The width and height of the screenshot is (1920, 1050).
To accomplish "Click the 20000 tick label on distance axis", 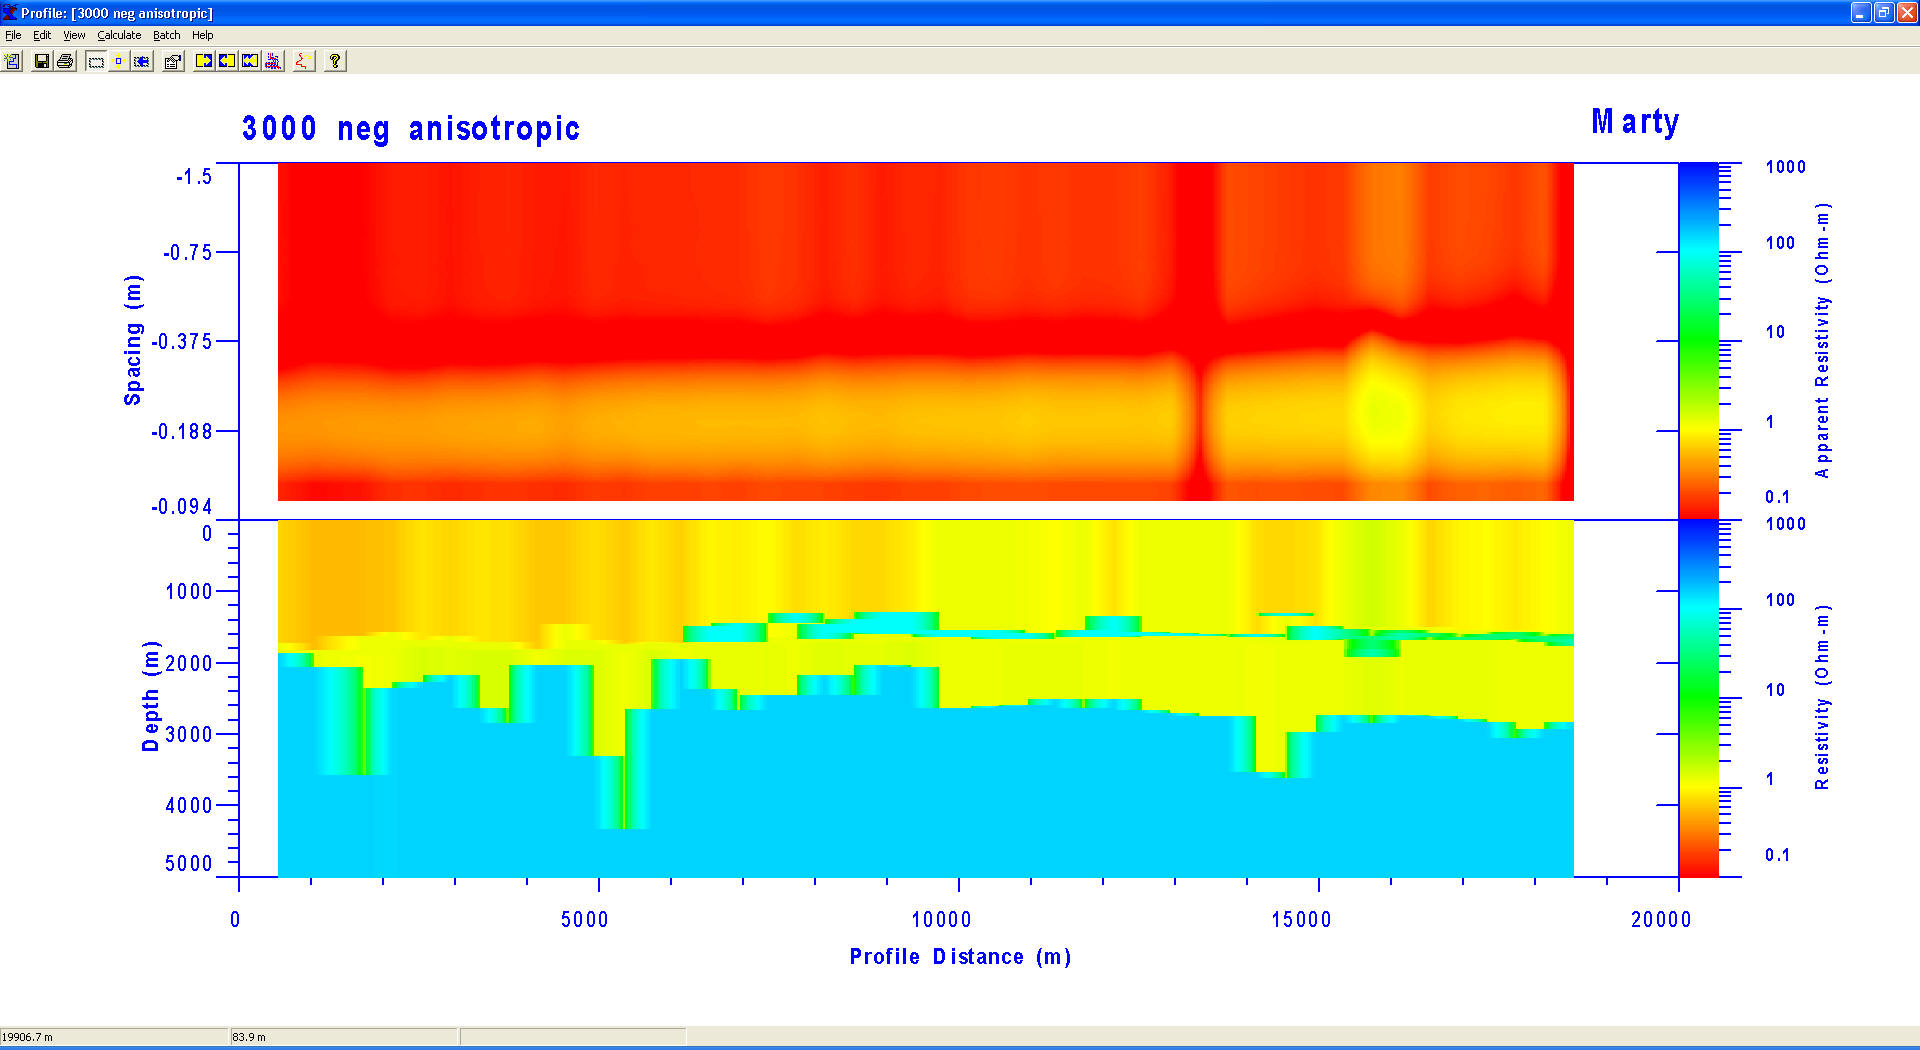I will pos(1661,920).
